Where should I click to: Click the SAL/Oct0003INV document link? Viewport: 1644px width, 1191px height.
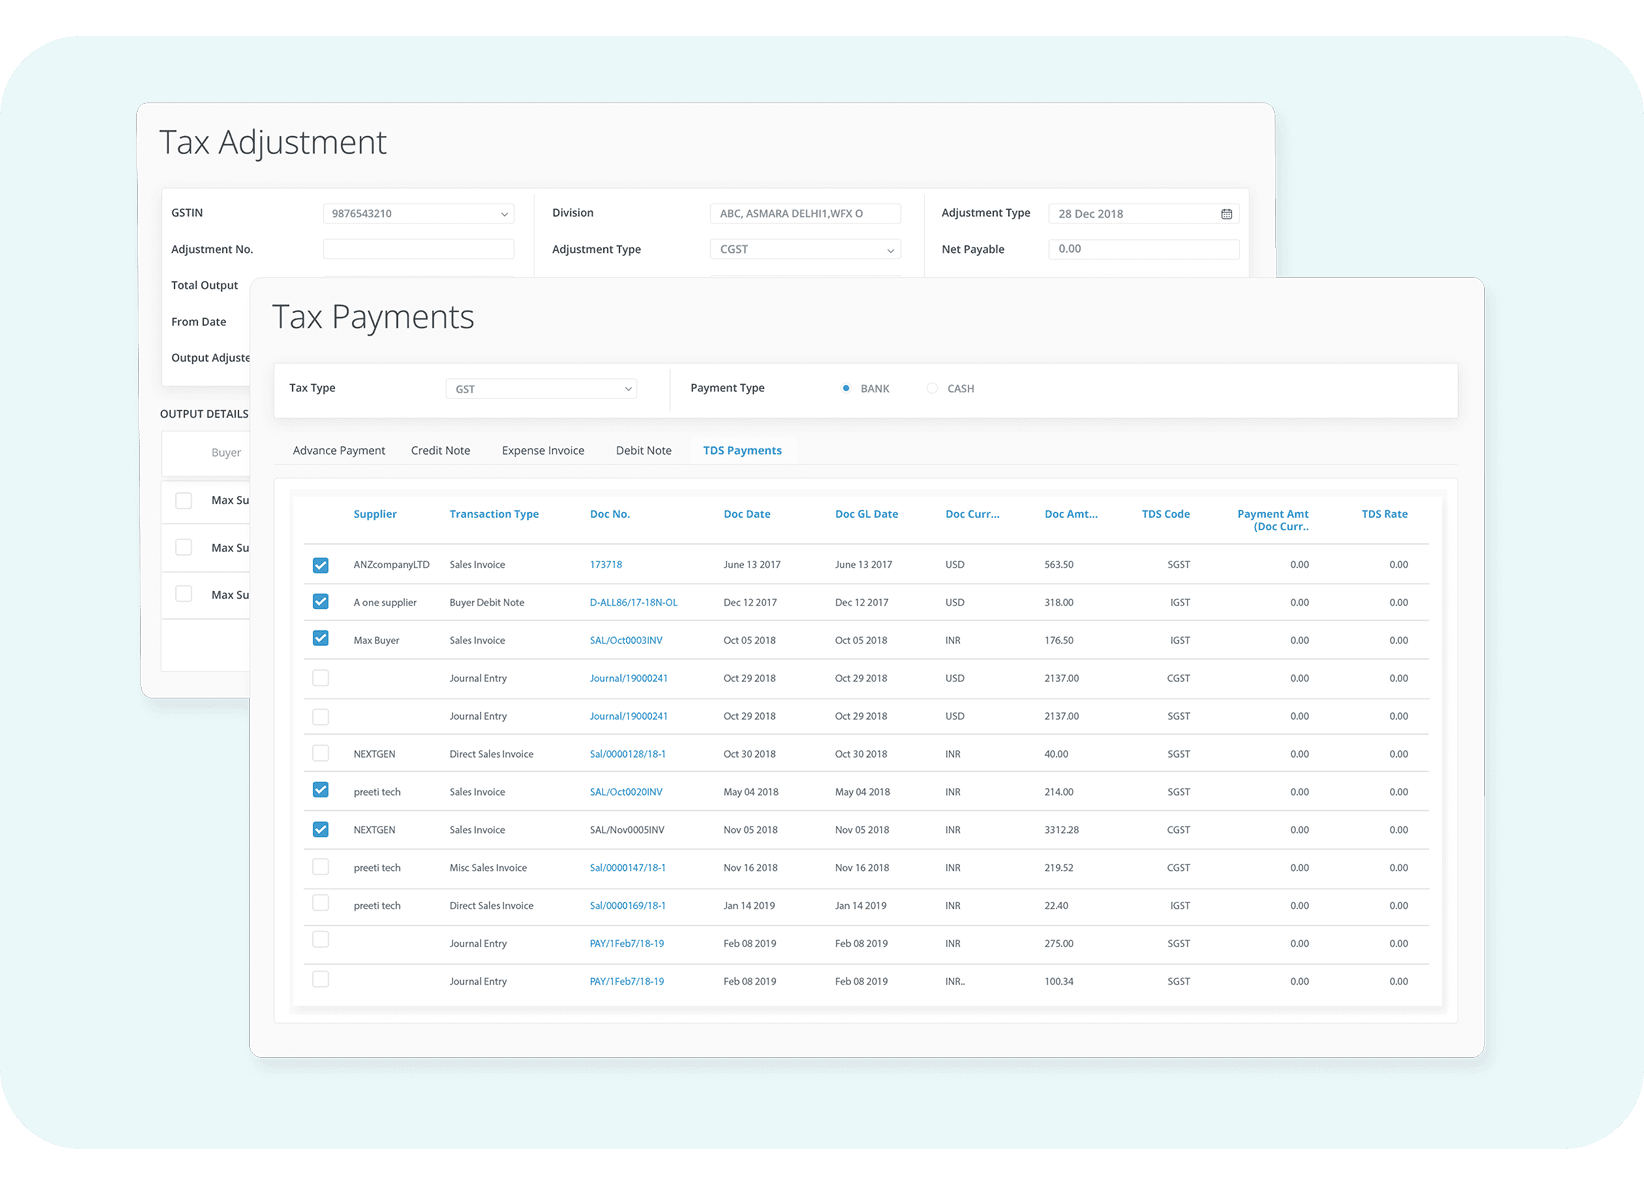626,641
